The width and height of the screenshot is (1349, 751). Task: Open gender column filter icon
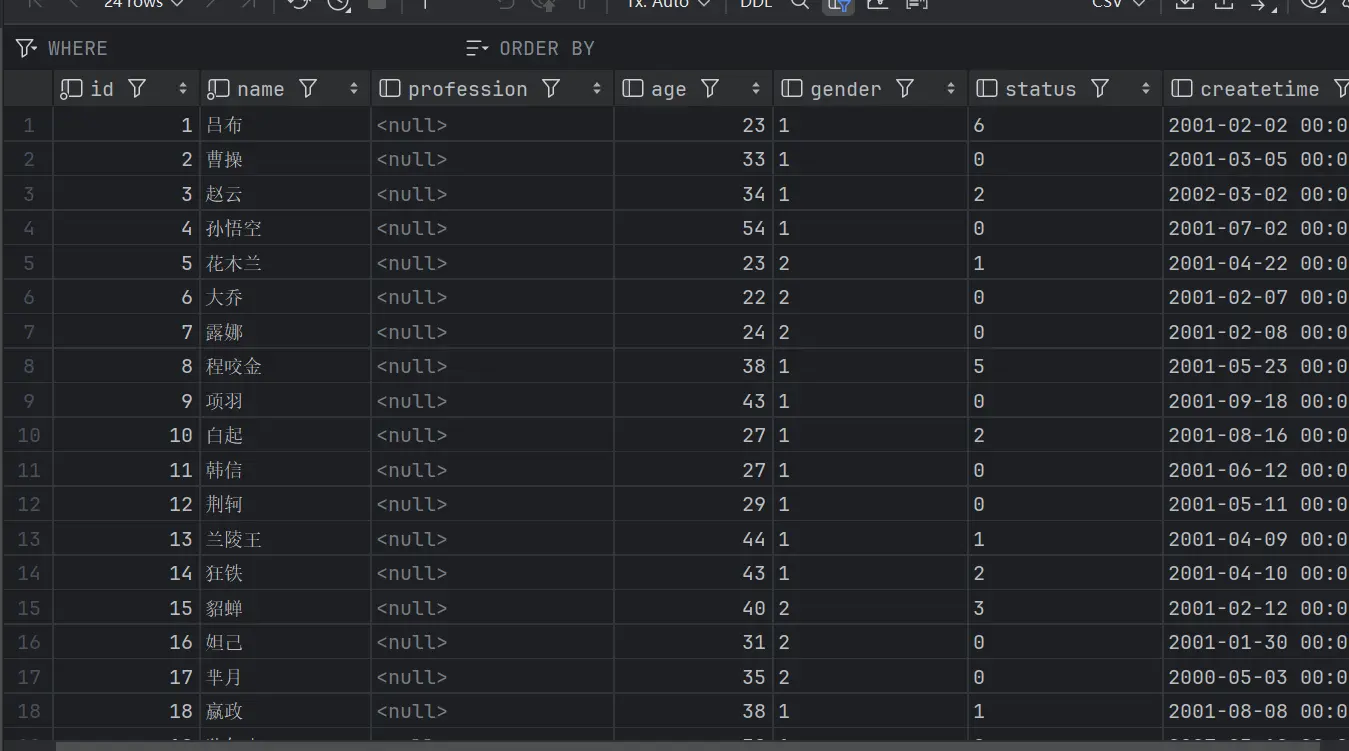(x=905, y=89)
